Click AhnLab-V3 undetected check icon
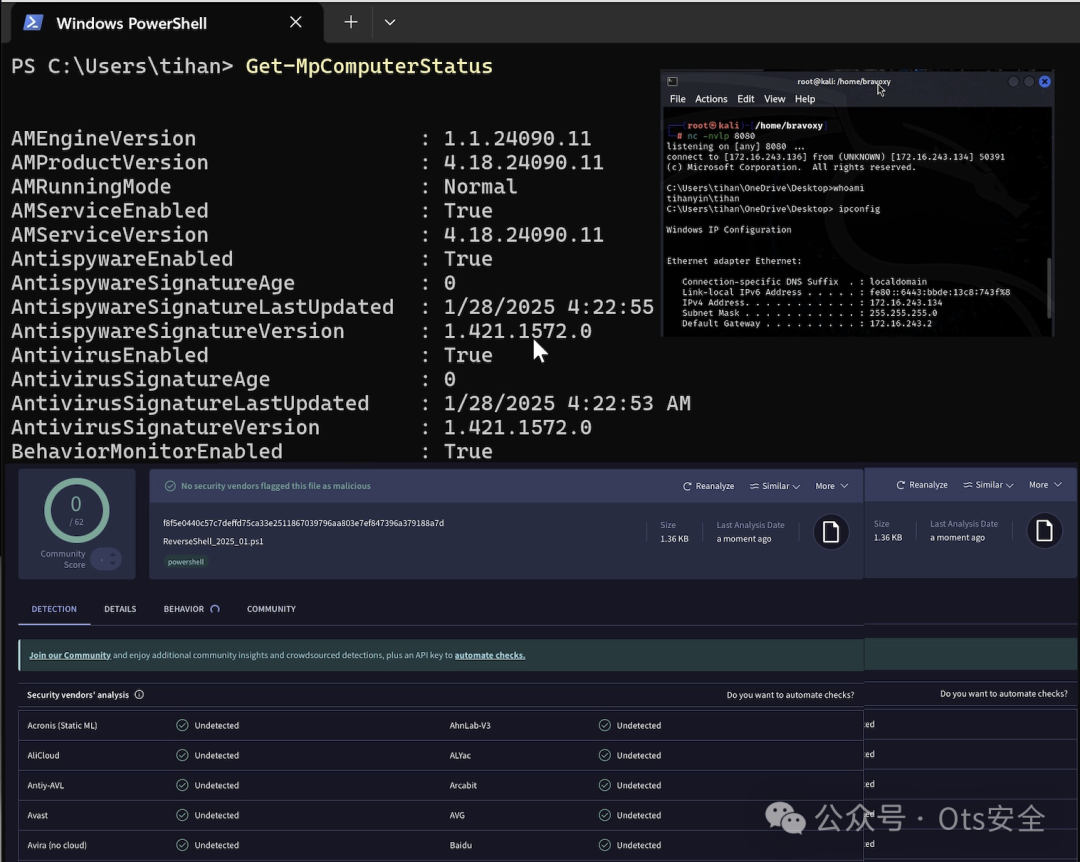The width and height of the screenshot is (1080, 862). point(605,725)
